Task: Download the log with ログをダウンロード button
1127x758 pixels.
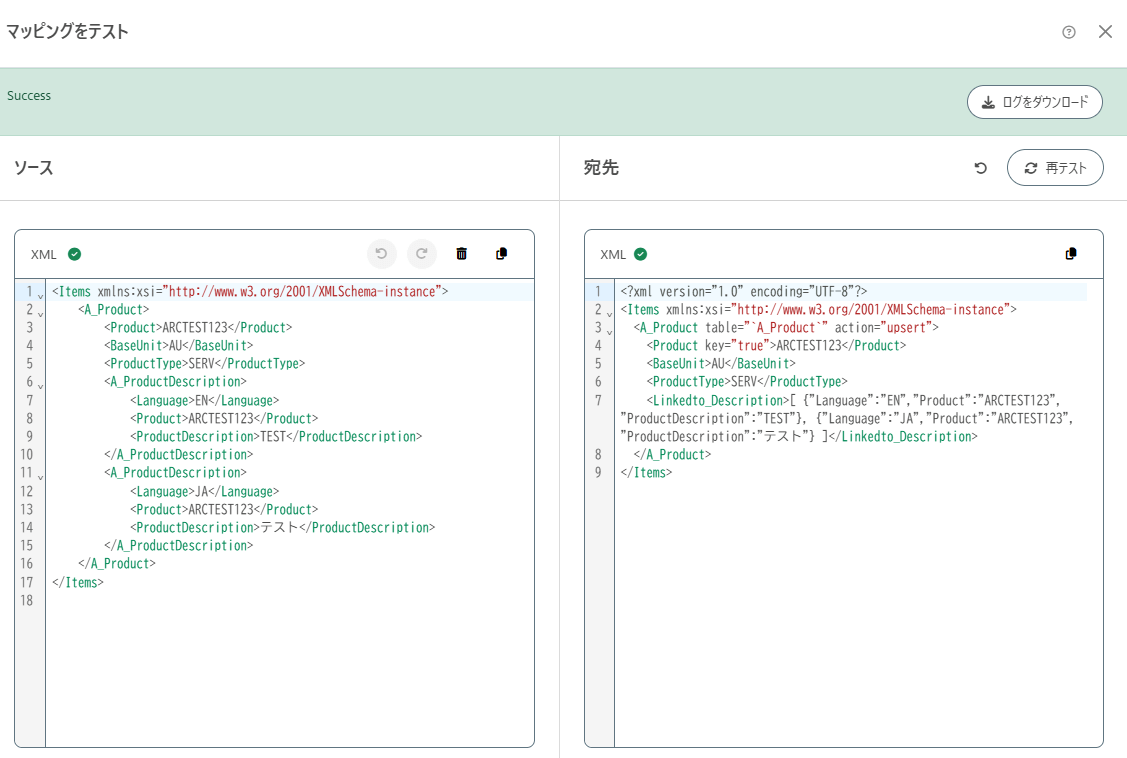Action: [1034, 102]
